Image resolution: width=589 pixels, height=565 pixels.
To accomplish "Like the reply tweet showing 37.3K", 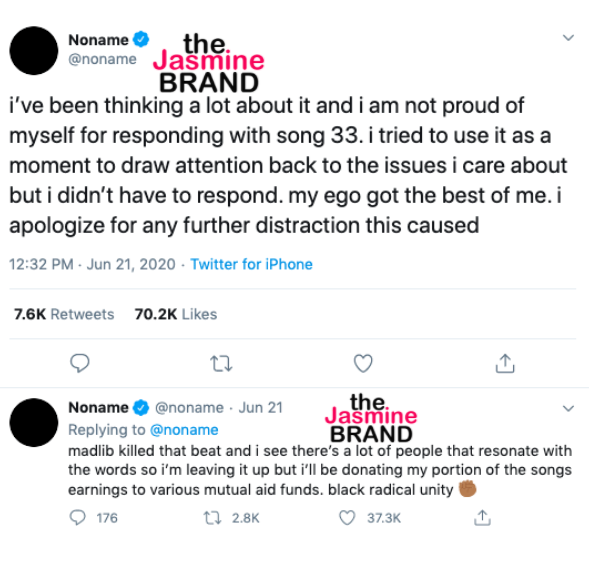I will [x=347, y=518].
